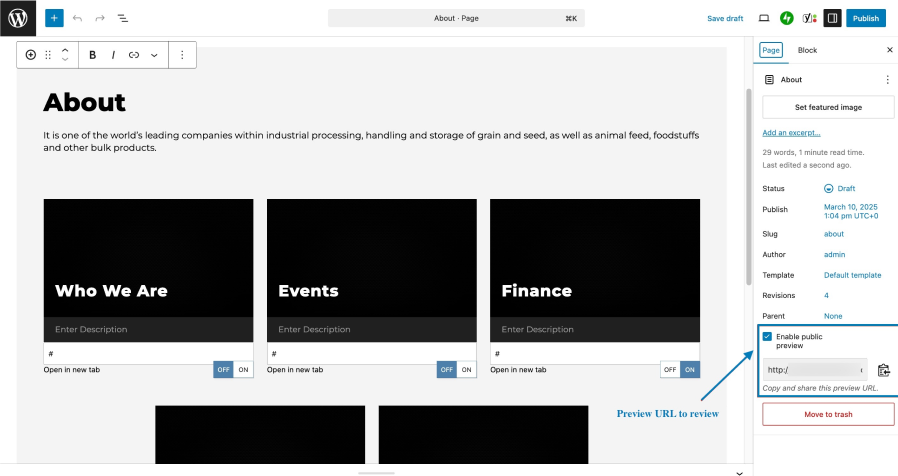898x476 pixels.
Task: Click the preview URL field
Action: click(x=814, y=370)
